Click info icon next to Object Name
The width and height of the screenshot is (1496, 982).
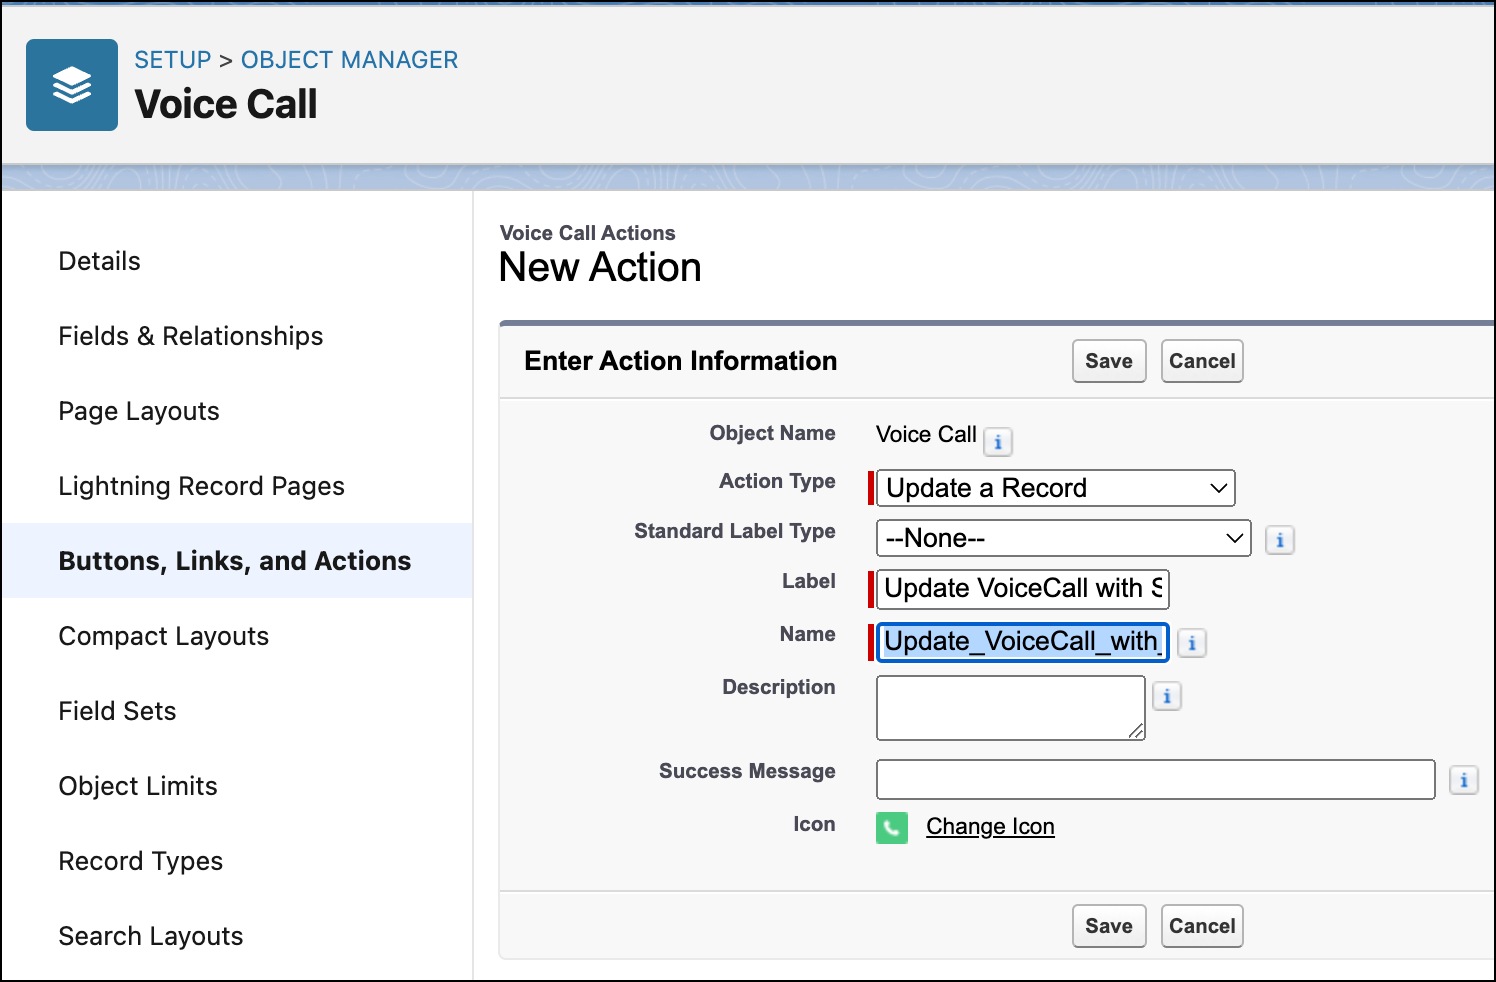tap(998, 441)
